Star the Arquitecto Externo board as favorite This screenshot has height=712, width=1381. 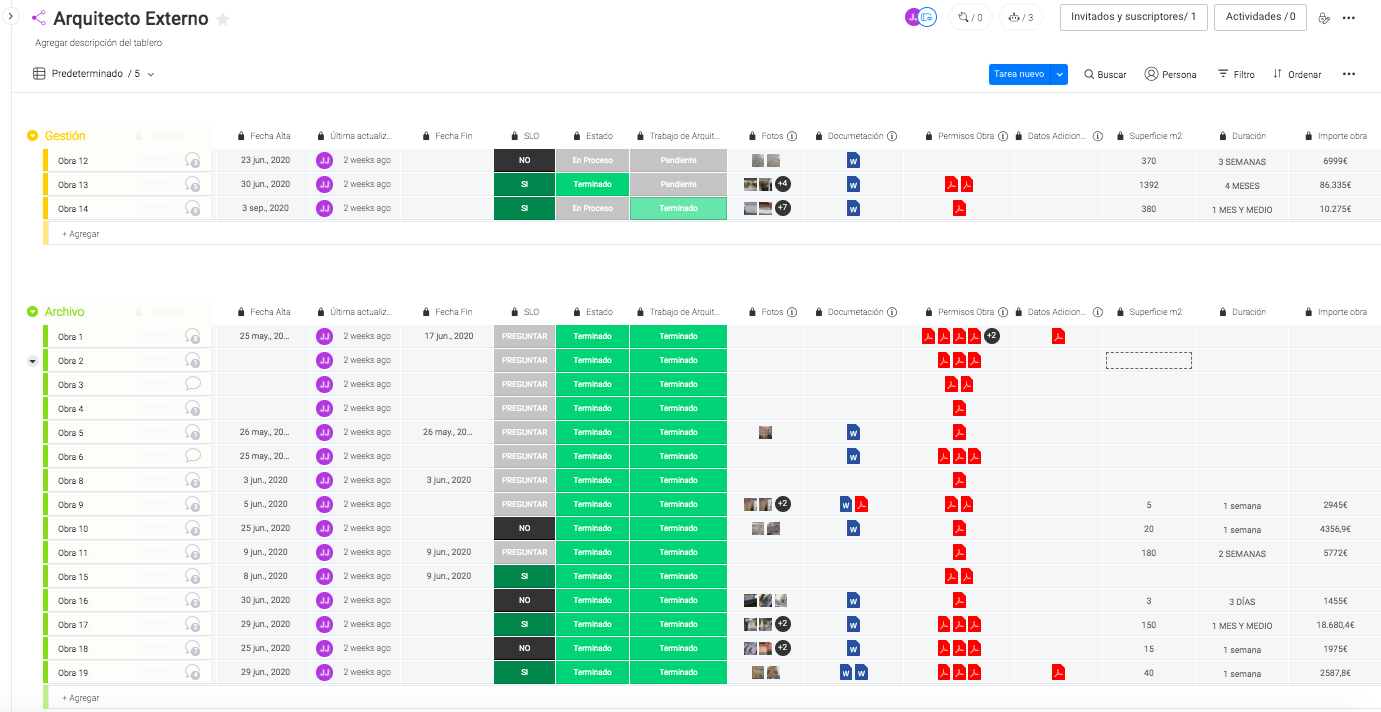(x=223, y=20)
